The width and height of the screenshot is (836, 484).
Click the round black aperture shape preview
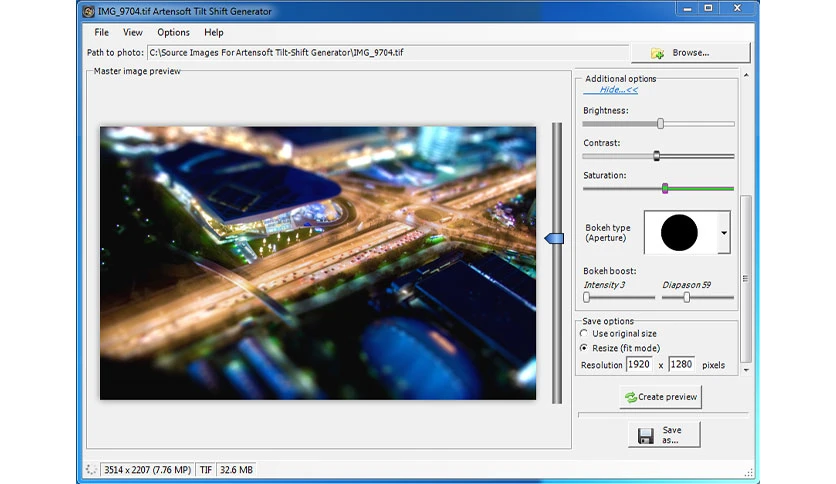point(679,232)
